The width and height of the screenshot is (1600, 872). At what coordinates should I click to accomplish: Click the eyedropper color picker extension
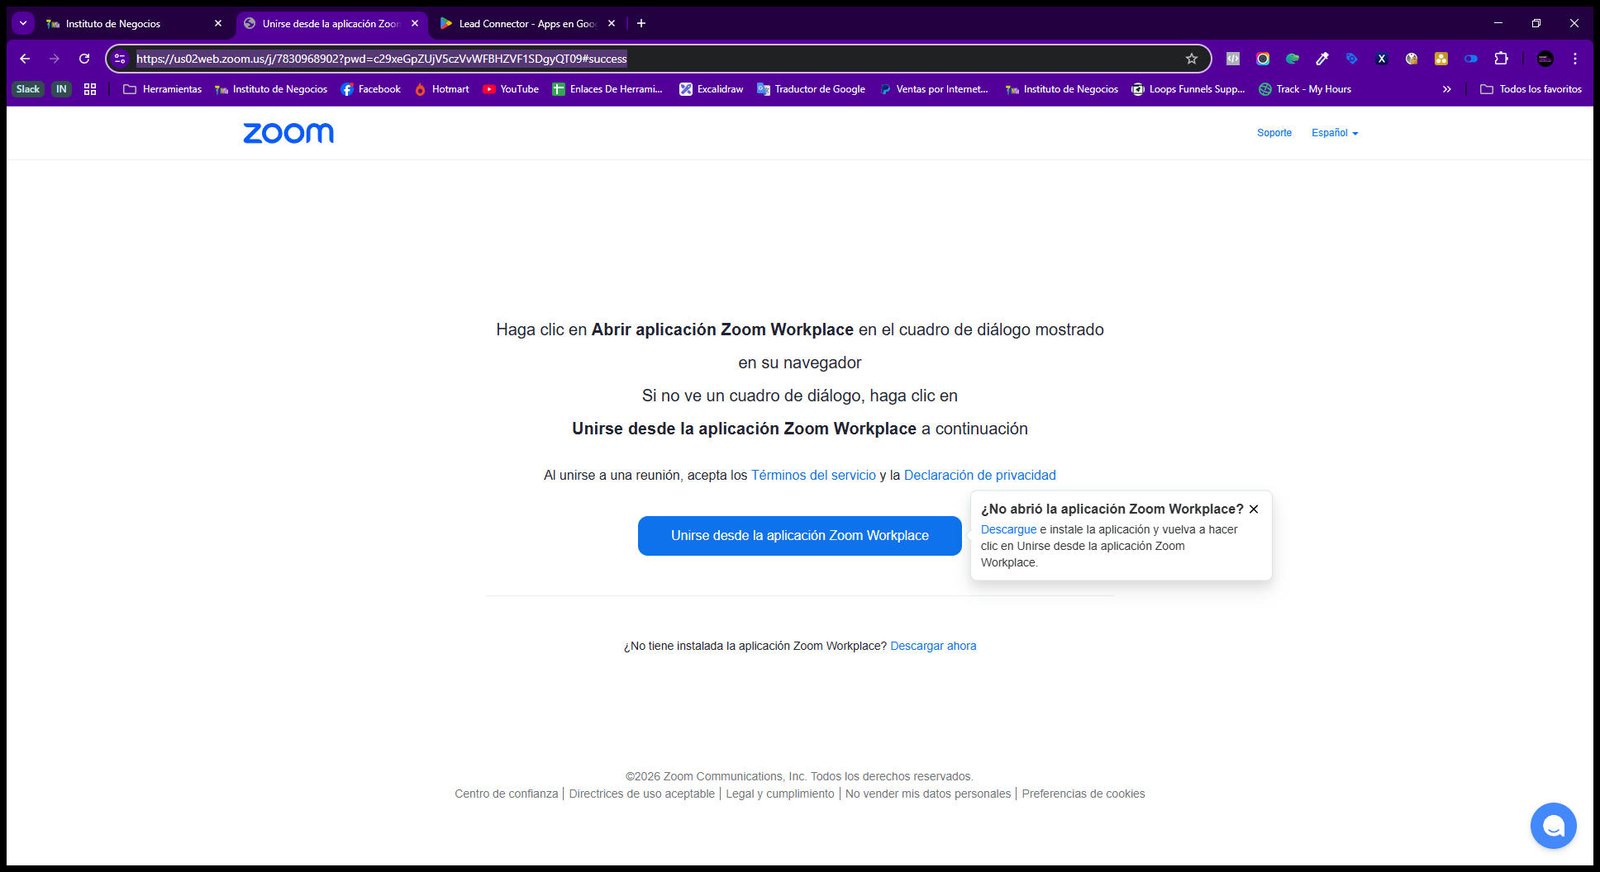[x=1322, y=59]
